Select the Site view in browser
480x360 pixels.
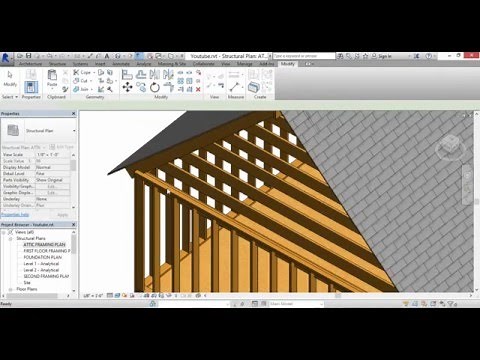click(27, 283)
